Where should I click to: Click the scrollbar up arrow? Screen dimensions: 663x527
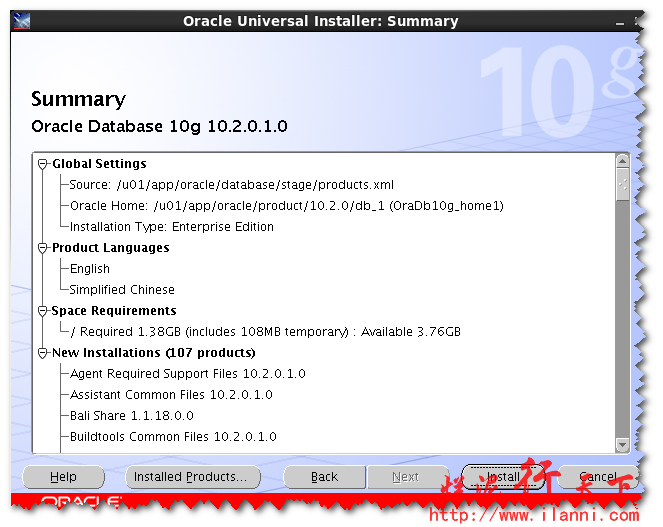click(623, 160)
